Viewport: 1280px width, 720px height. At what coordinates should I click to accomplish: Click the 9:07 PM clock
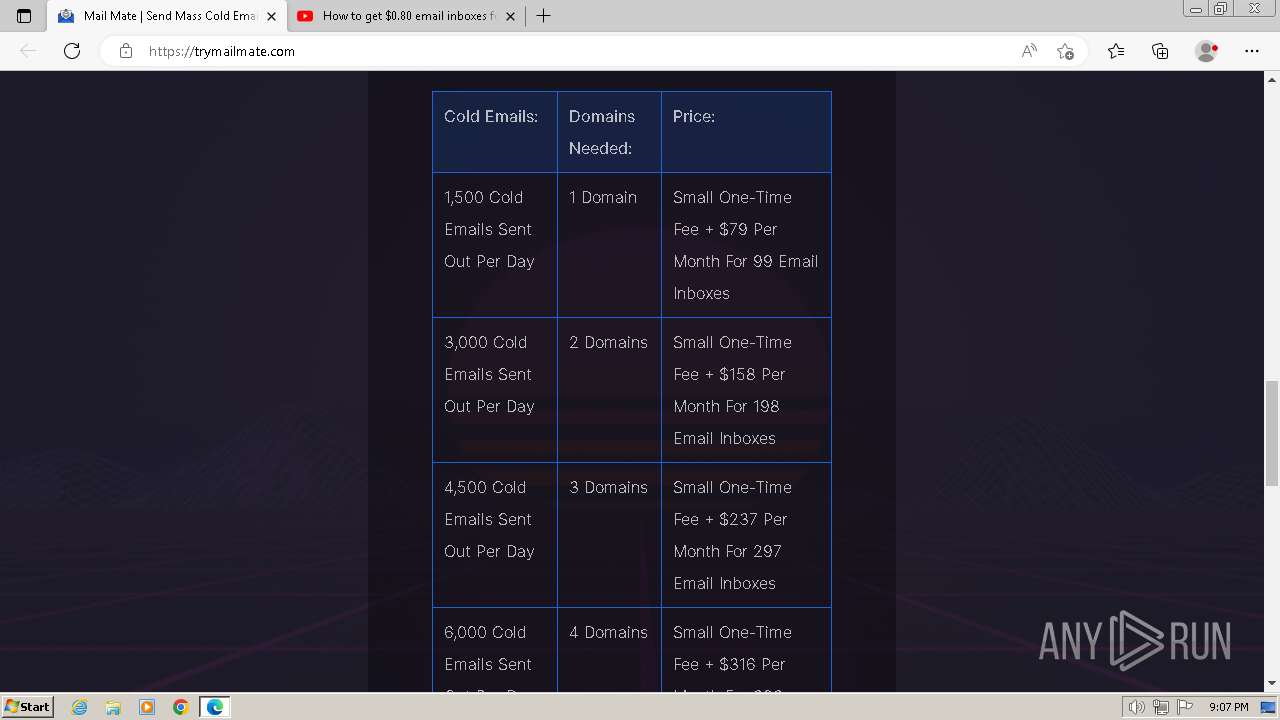click(1228, 707)
